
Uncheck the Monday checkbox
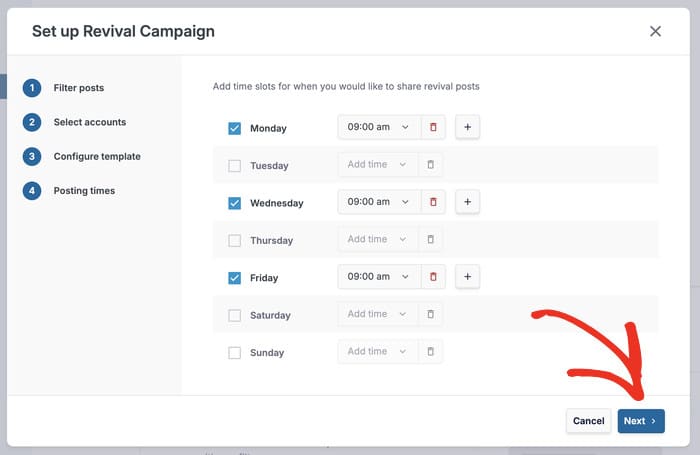click(235, 128)
